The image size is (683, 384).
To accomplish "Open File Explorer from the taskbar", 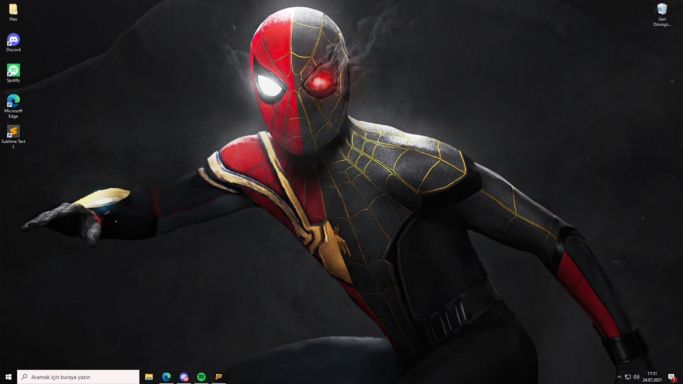I will pos(149,377).
